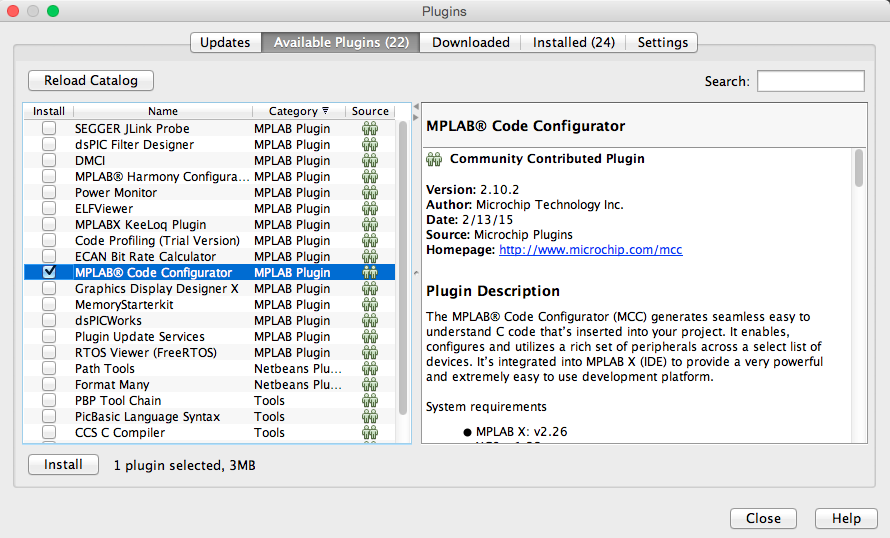Check the install box for CCS C Compiler
The height and width of the screenshot is (538, 890).
pyautogui.click(x=49, y=433)
